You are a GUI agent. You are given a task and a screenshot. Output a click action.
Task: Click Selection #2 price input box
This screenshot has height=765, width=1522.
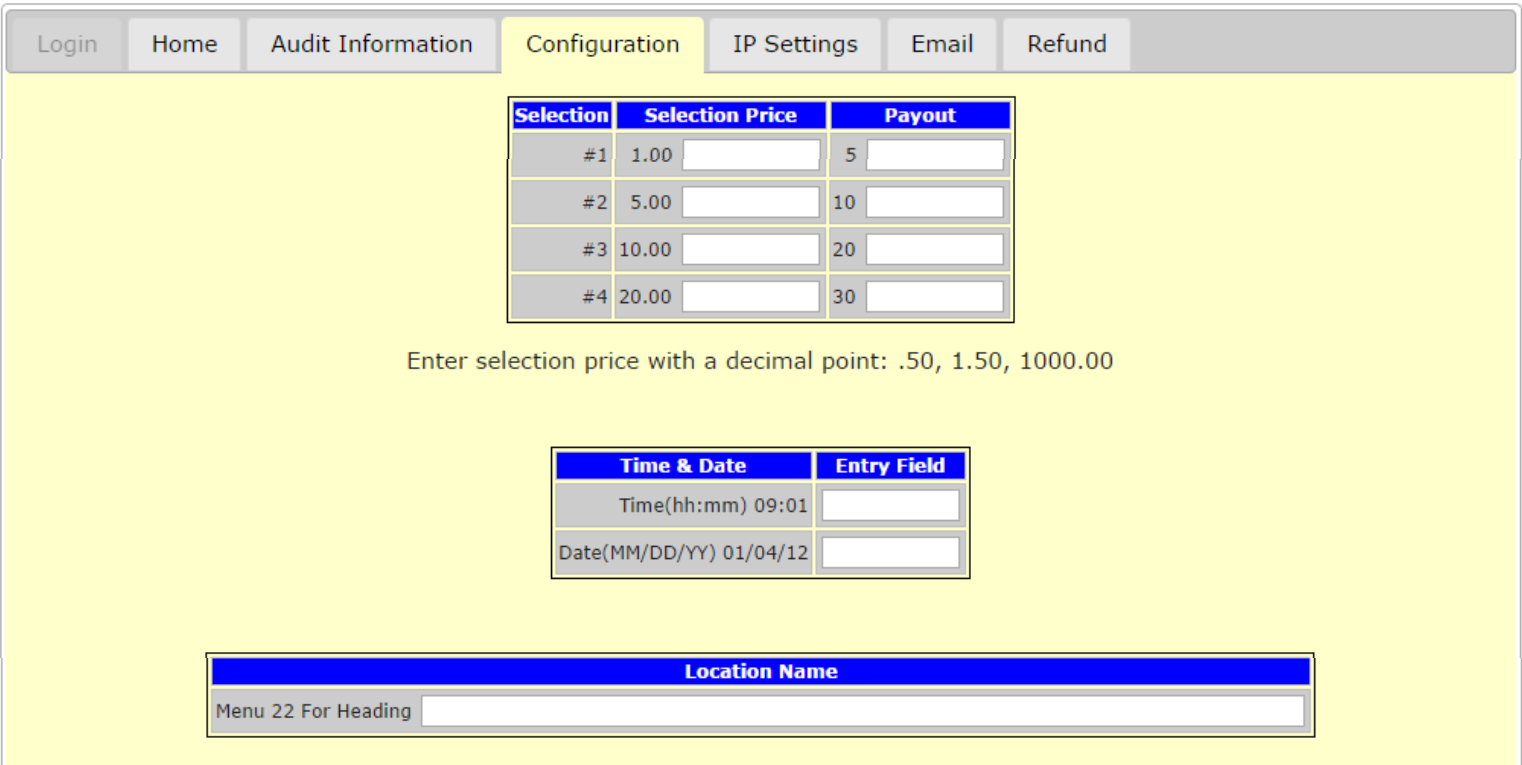pos(750,202)
